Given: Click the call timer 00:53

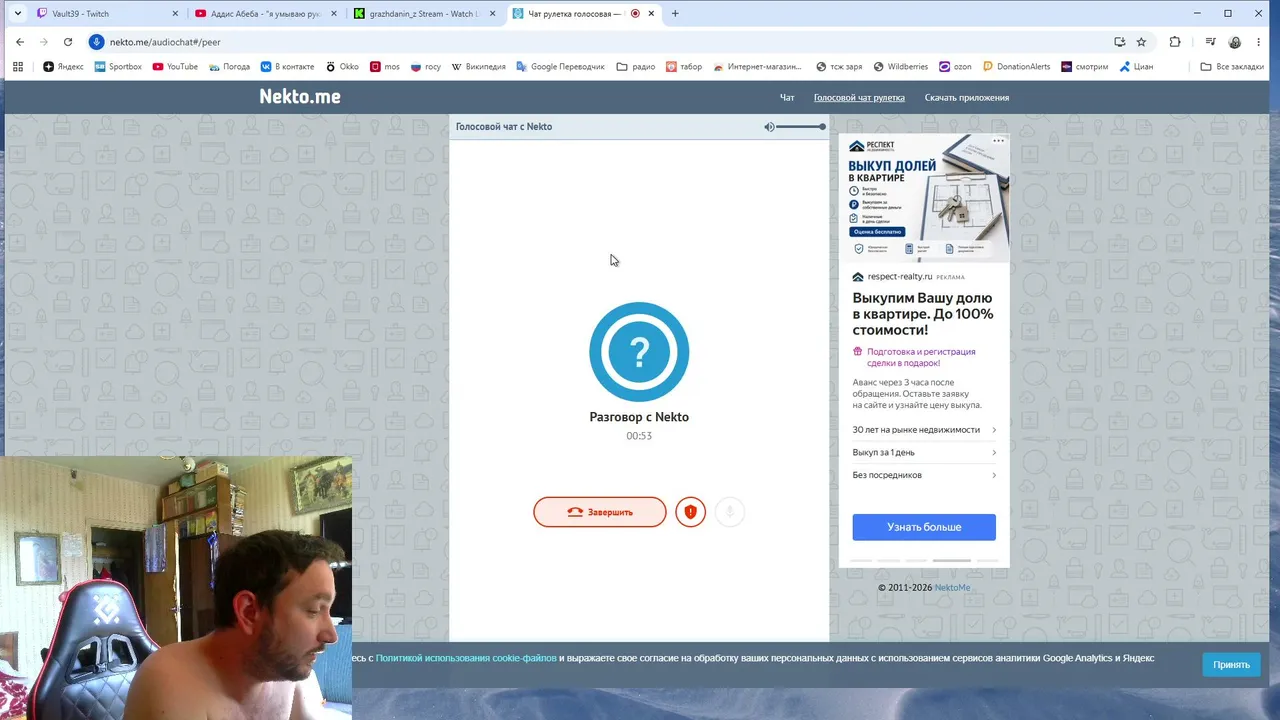Looking at the screenshot, I should (x=639, y=436).
